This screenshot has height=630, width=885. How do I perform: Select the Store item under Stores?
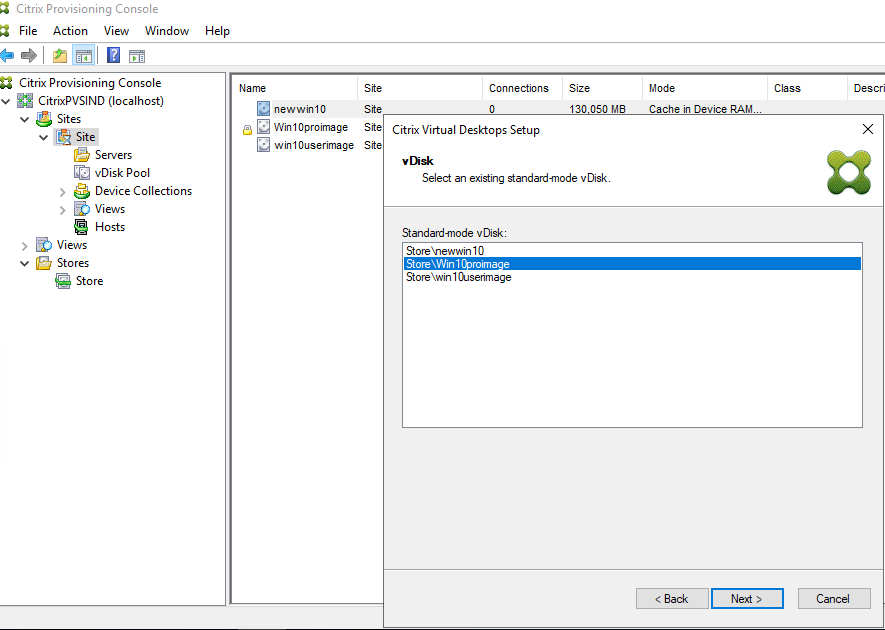[x=90, y=281]
